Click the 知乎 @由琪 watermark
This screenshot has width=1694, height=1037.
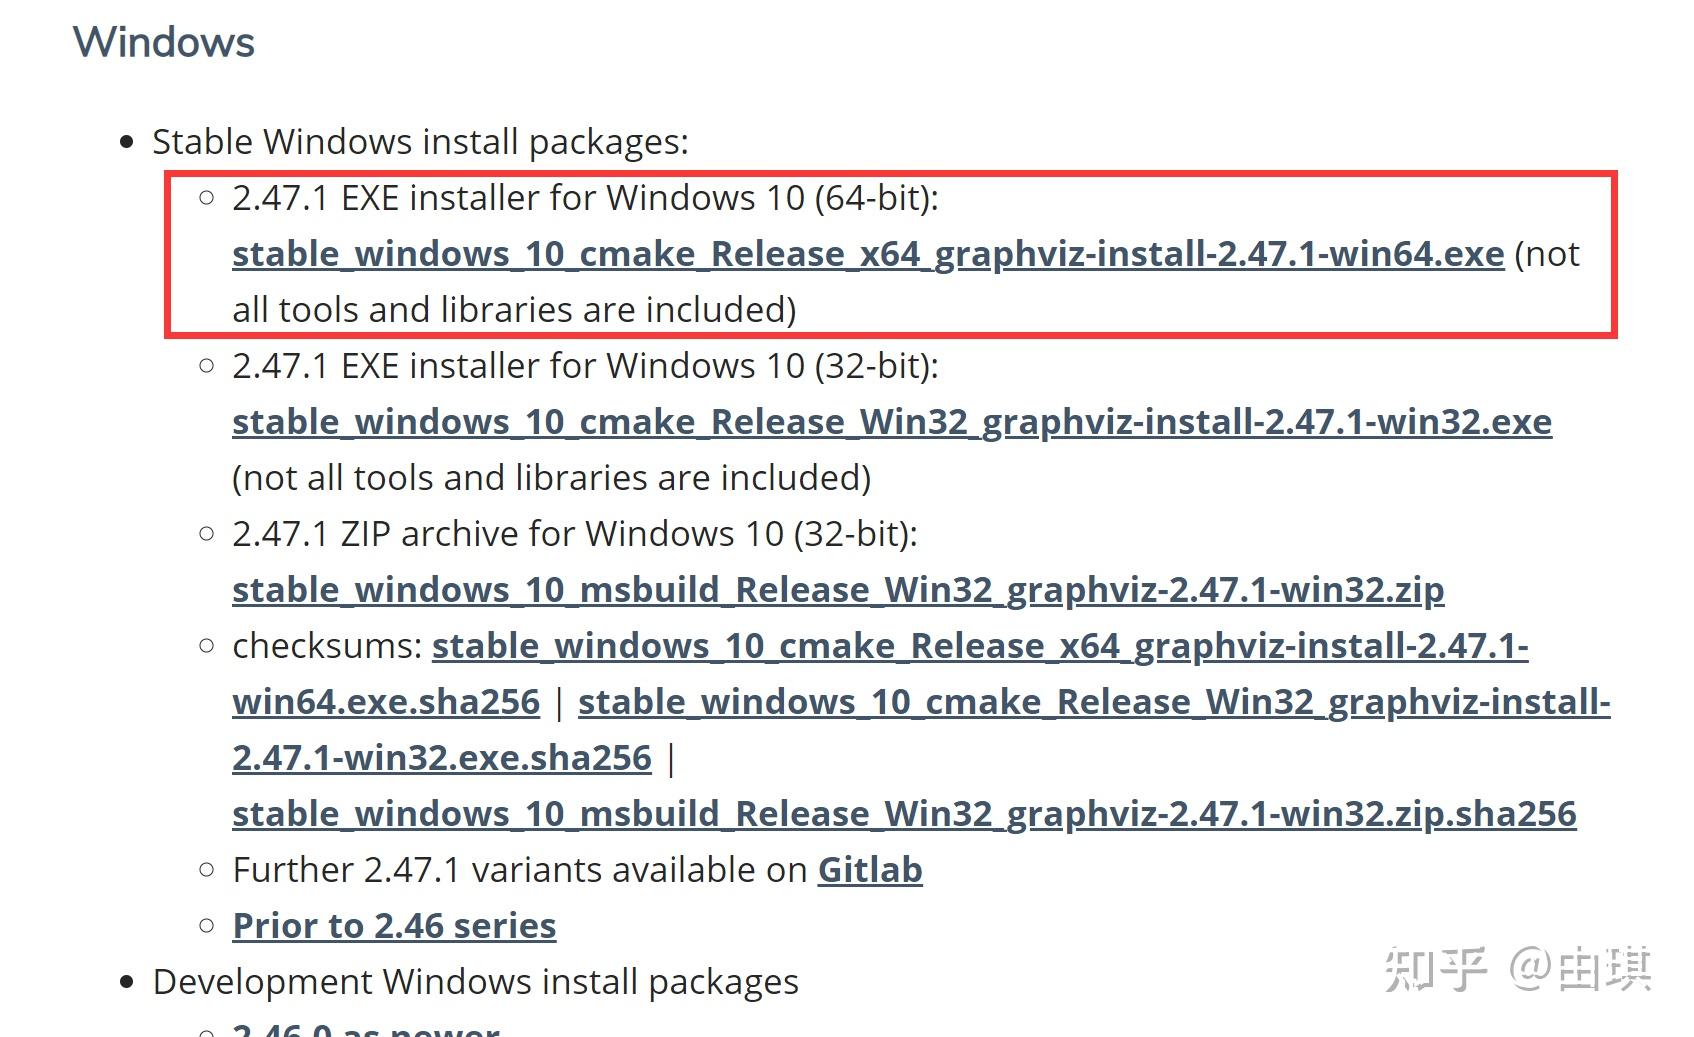coord(1516,968)
